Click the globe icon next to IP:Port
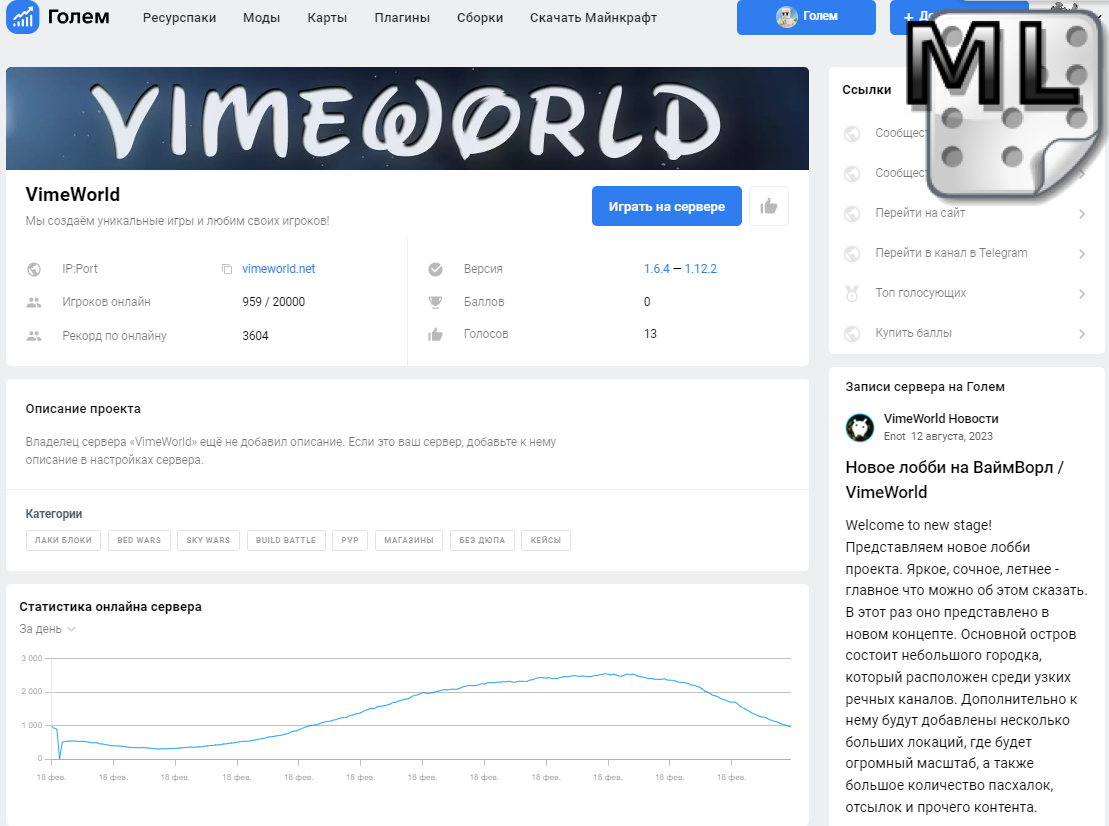Screen dimensions: 1109x826 pyautogui.click(x=33, y=269)
